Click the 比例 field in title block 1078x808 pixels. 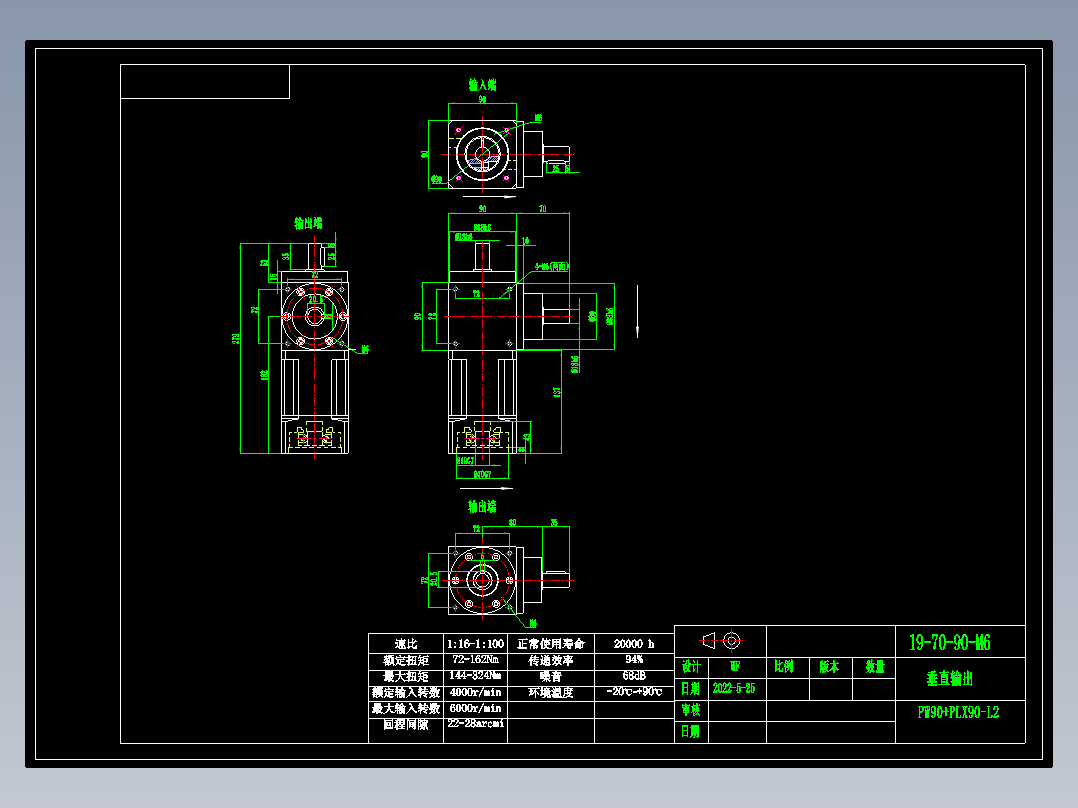click(x=784, y=667)
